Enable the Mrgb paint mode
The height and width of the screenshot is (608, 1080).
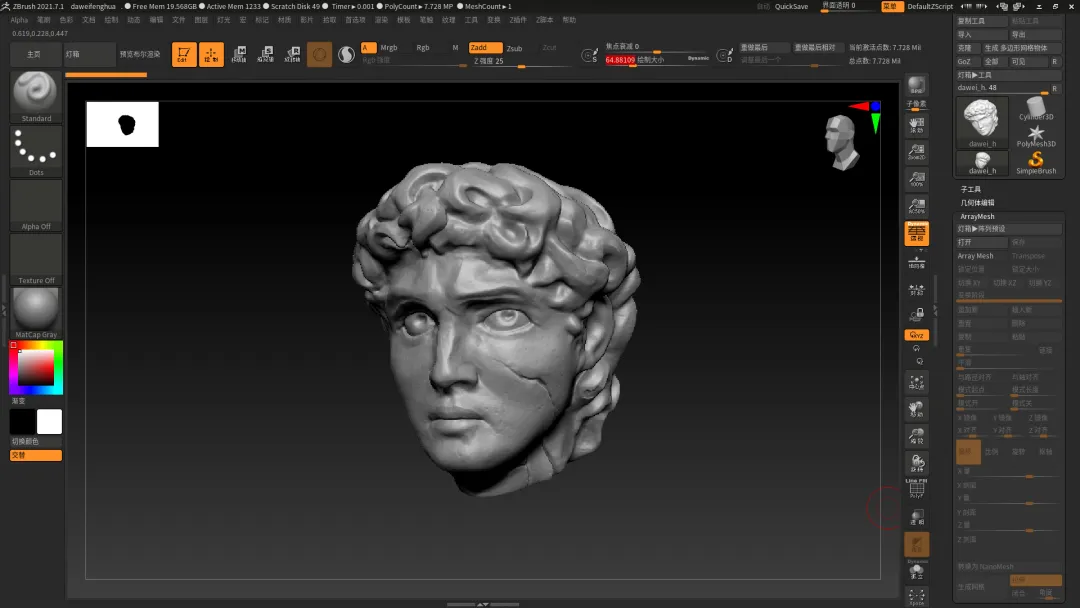[x=388, y=48]
